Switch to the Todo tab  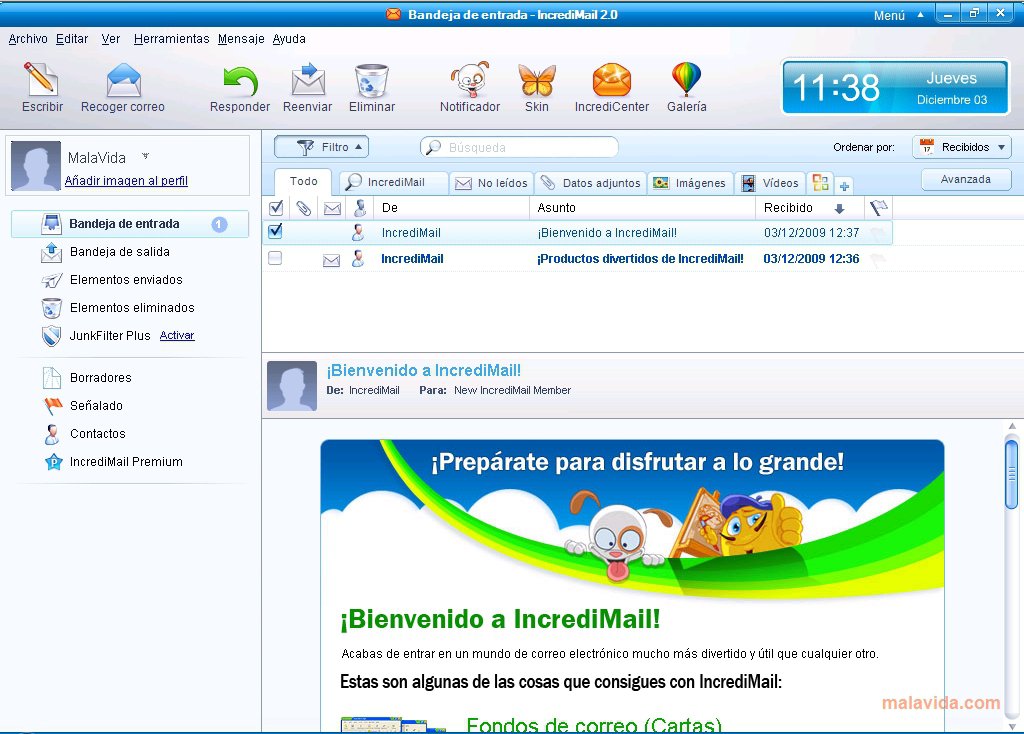[x=304, y=182]
